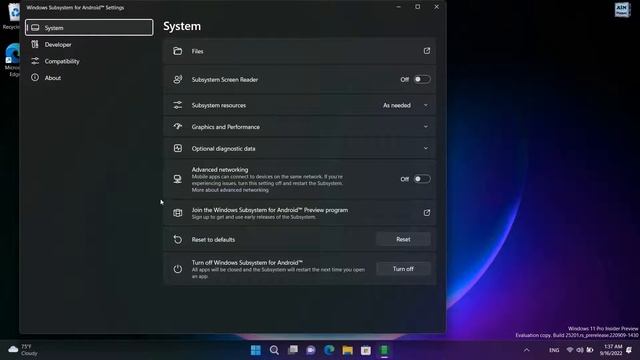The height and width of the screenshot is (360, 640).
Task: Toggle Advanced networking switch
Action: tap(422, 179)
